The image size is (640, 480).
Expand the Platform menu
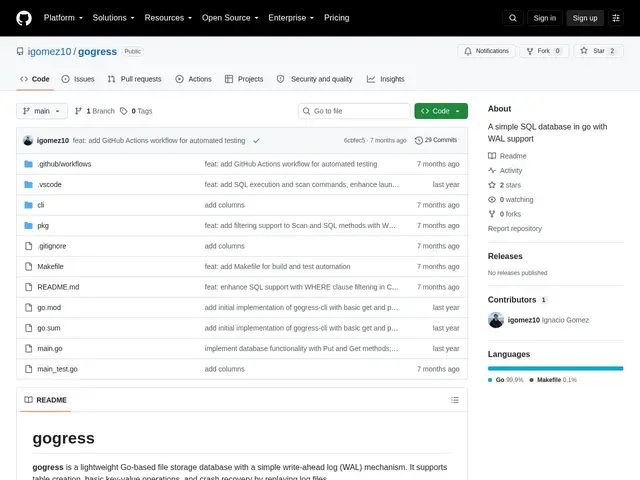tap(63, 18)
